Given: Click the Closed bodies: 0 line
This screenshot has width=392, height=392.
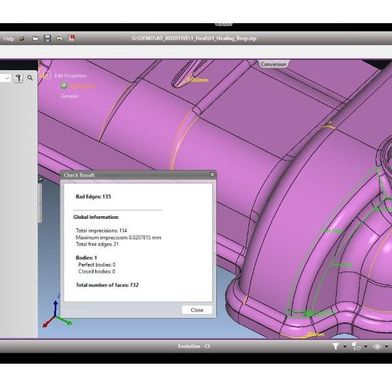Looking at the screenshot, I should tap(97, 271).
